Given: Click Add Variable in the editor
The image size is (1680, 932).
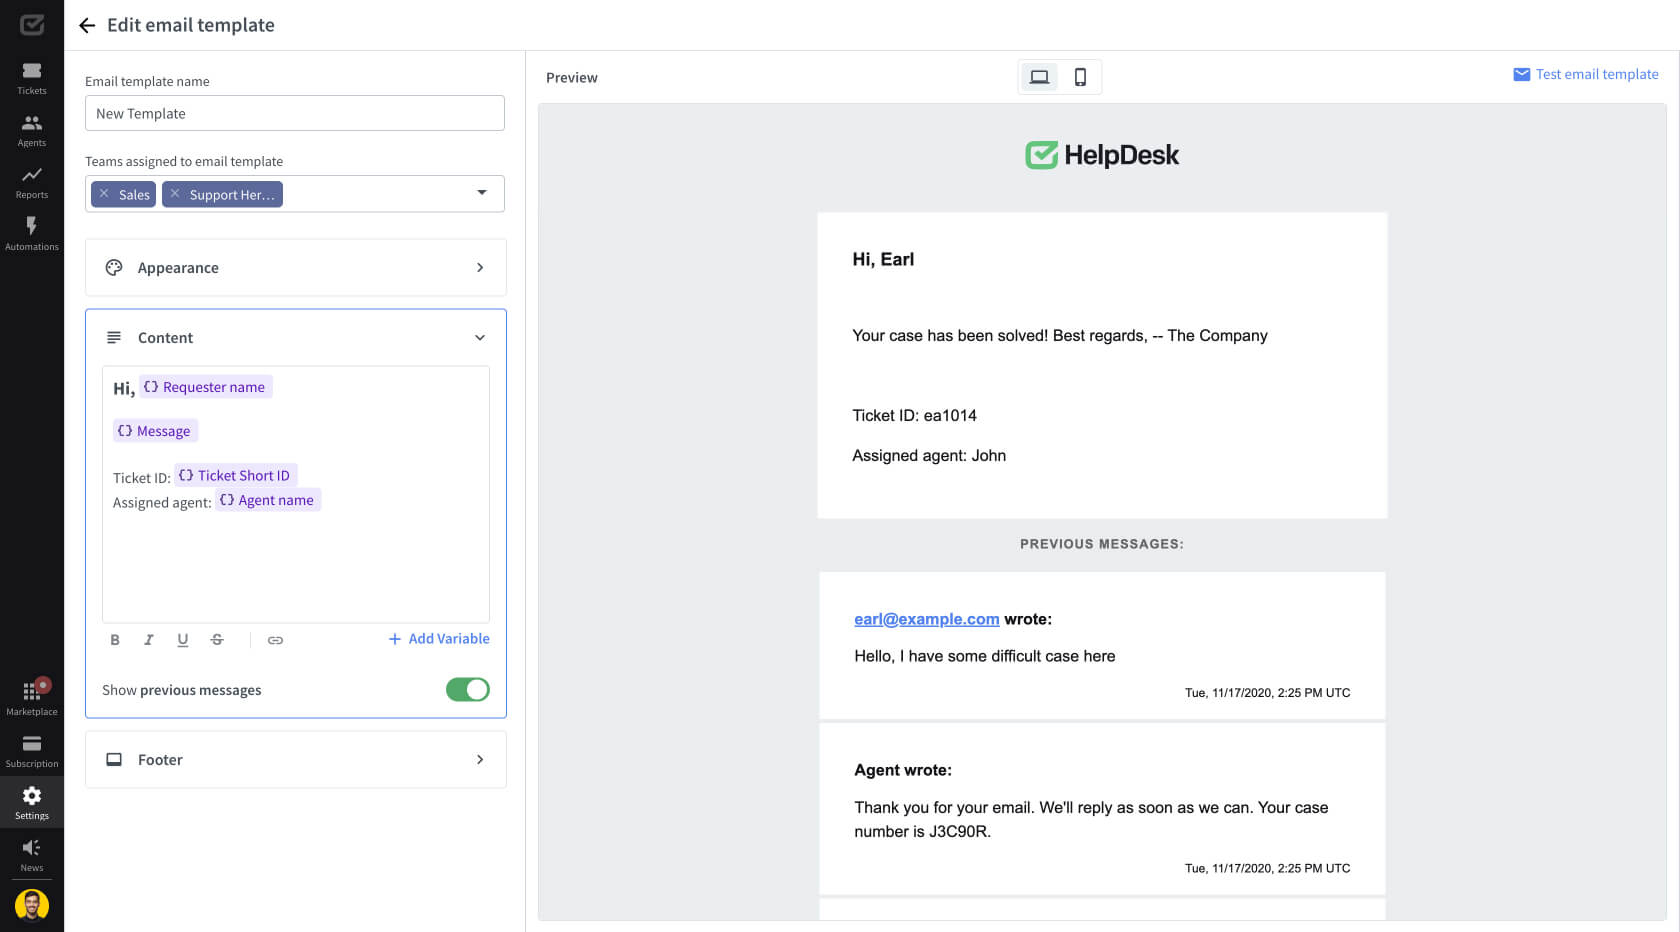Looking at the screenshot, I should [439, 639].
